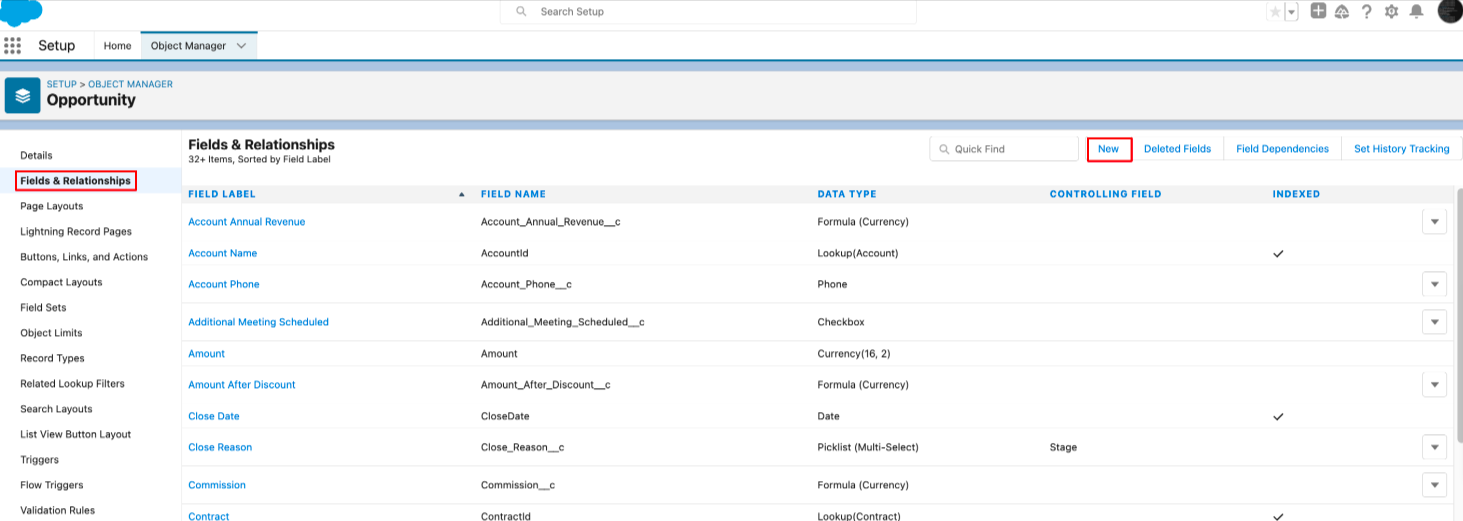Select the Object Manager tab
This screenshot has width=1463, height=521.
click(x=188, y=46)
